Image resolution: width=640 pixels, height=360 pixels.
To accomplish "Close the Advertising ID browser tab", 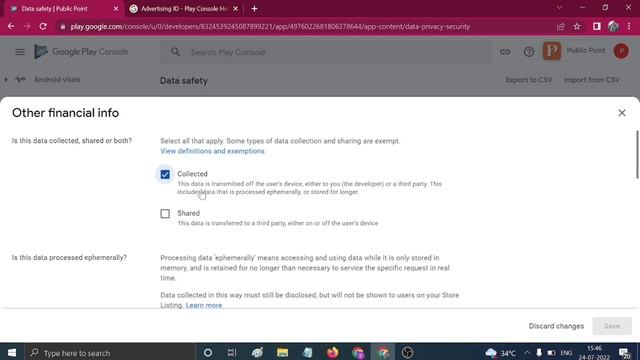I will (236, 9).
